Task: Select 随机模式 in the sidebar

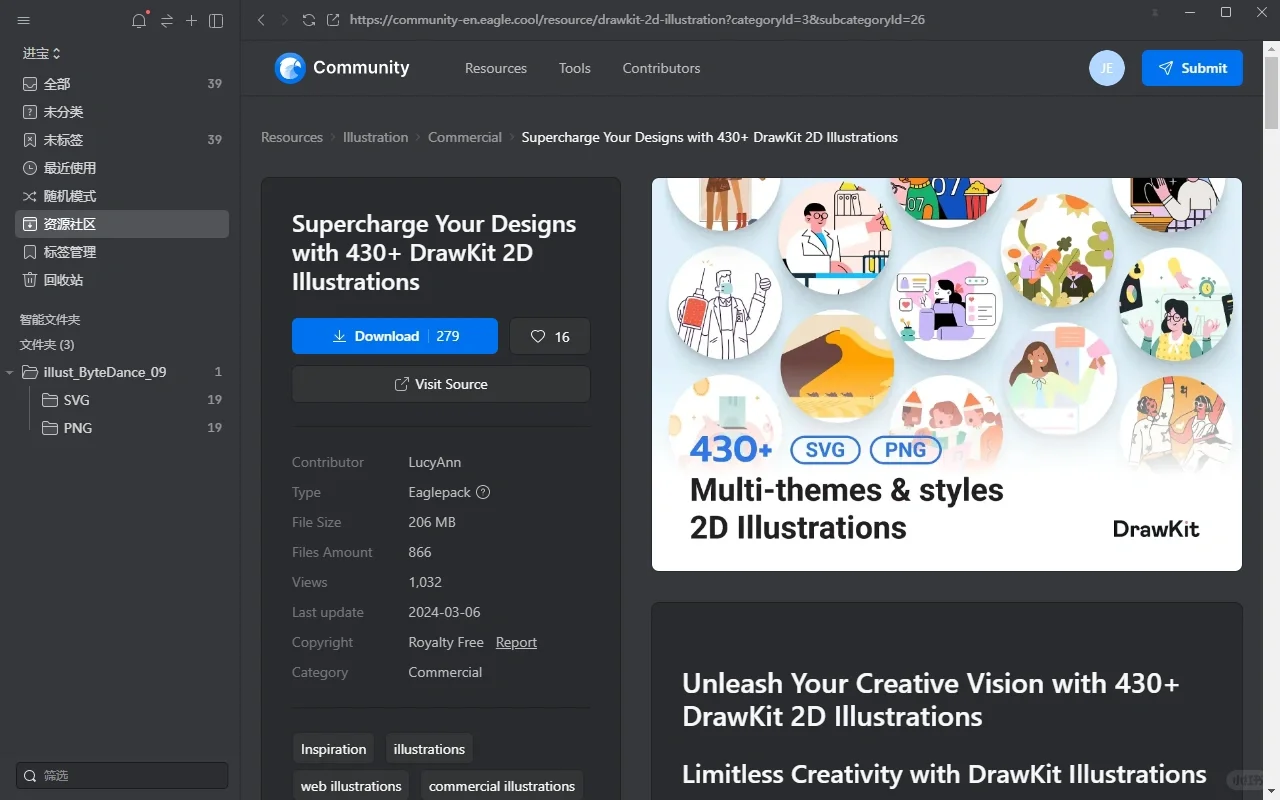Action: (x=122, y=196)
